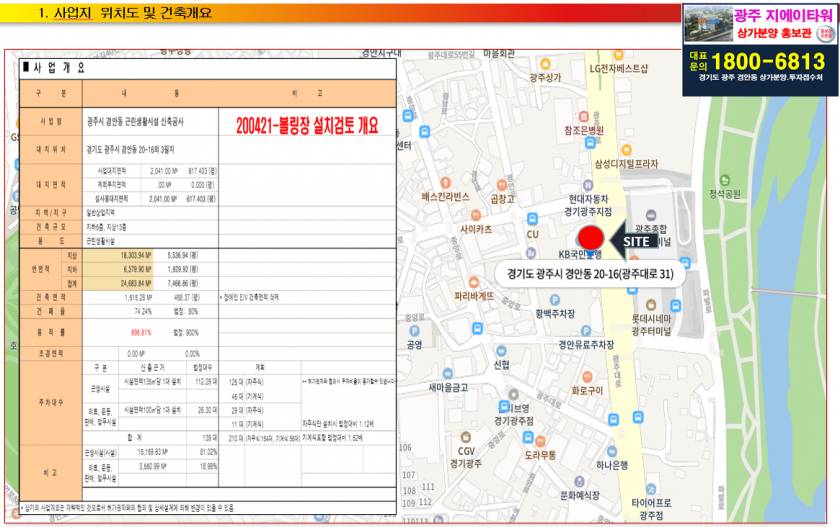Click the 마을회관 map label
The width and height of the screenshot is (840, 527).
(499, 54)
